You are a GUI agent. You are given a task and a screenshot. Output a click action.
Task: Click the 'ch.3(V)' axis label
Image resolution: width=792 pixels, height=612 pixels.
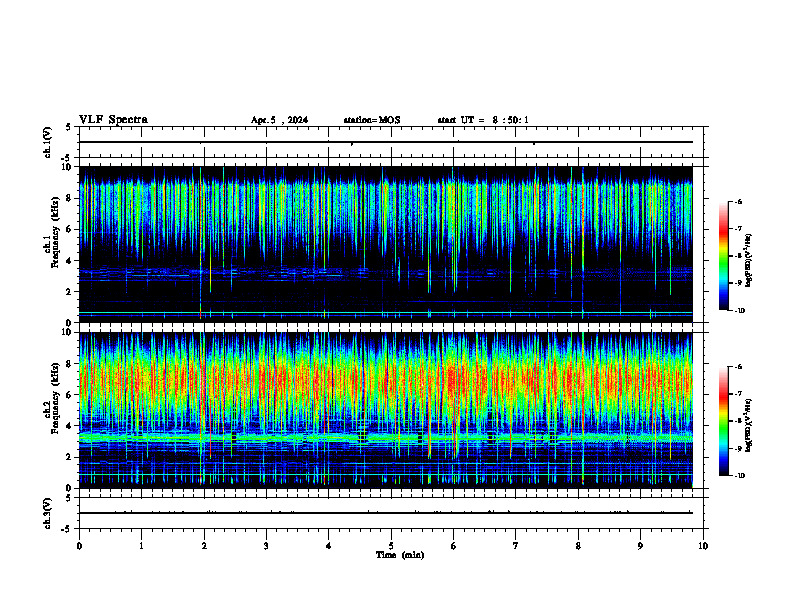click(48, 513)
